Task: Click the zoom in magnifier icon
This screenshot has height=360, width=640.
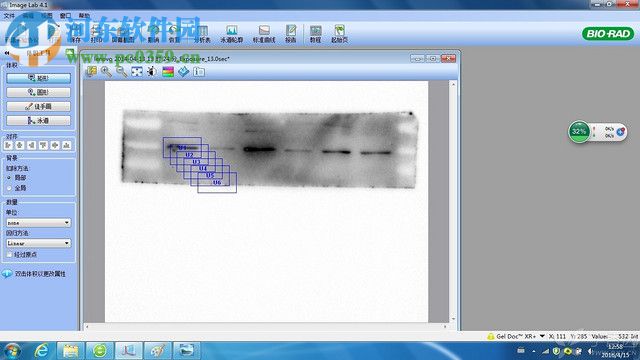Action: point(106,72)
